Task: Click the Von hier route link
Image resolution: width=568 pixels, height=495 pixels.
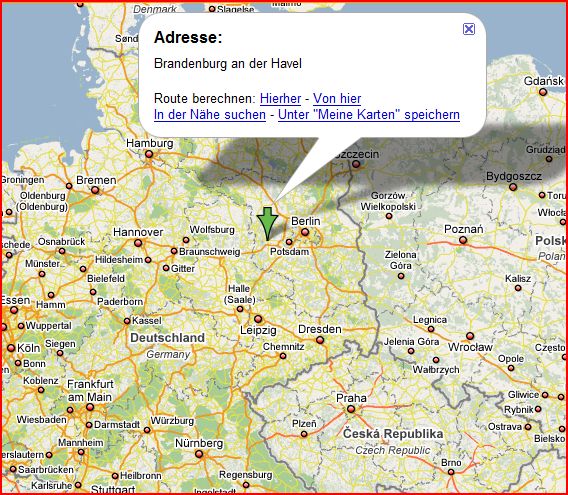Action: click(337, 99)
